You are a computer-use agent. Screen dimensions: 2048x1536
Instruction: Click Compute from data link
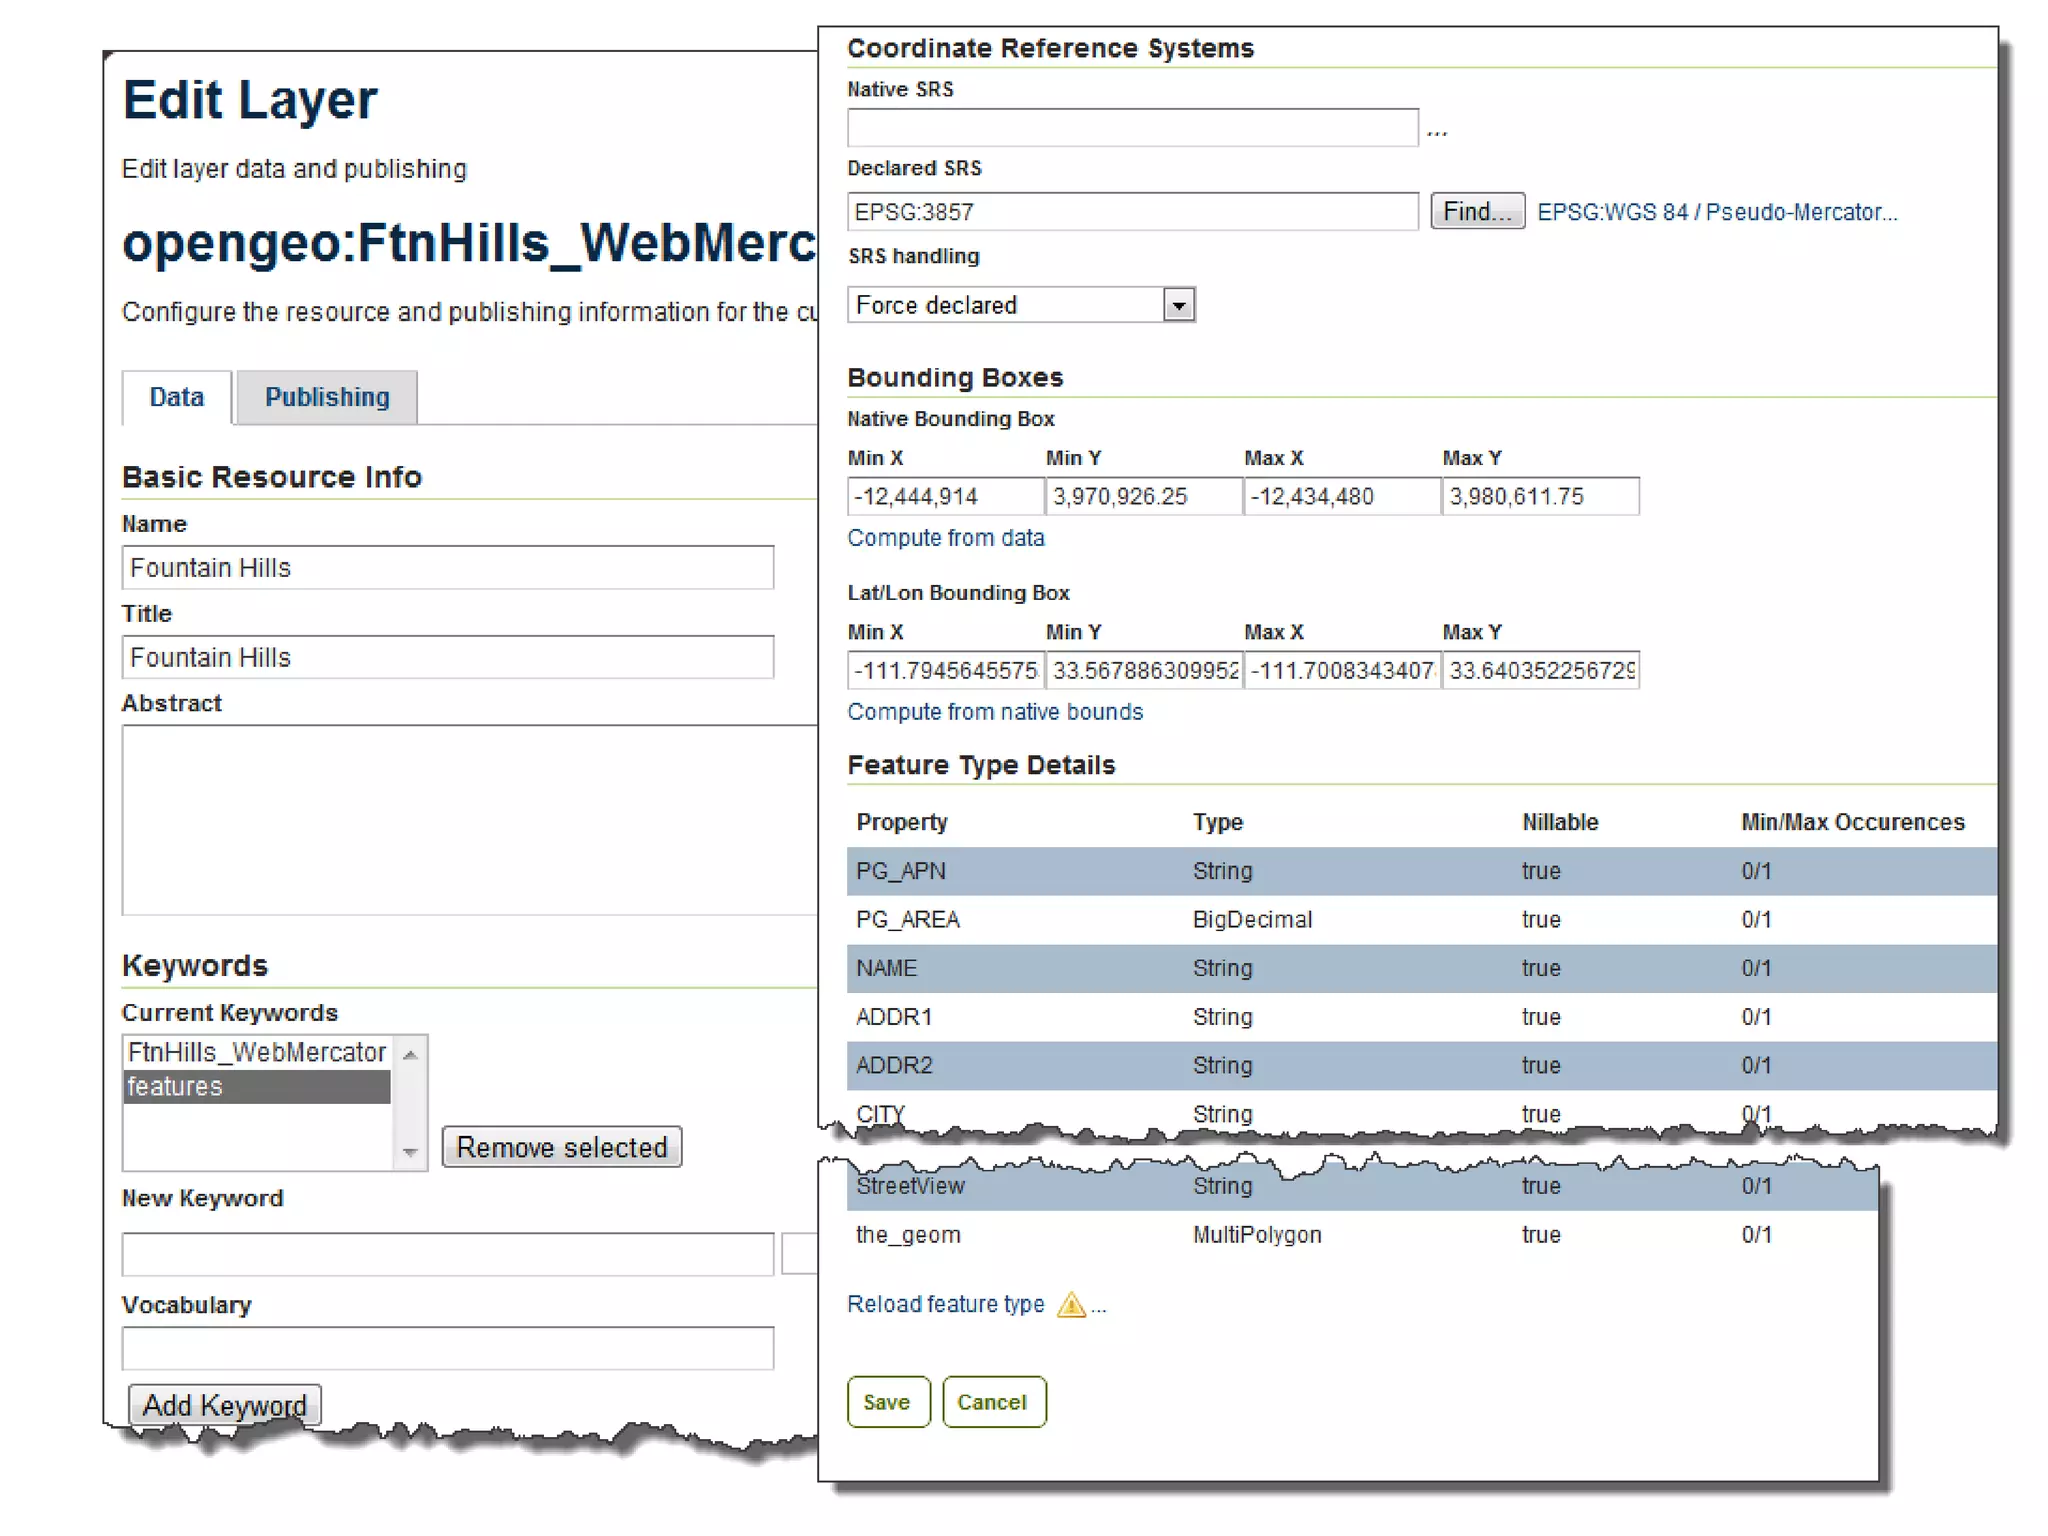[946, 538]
